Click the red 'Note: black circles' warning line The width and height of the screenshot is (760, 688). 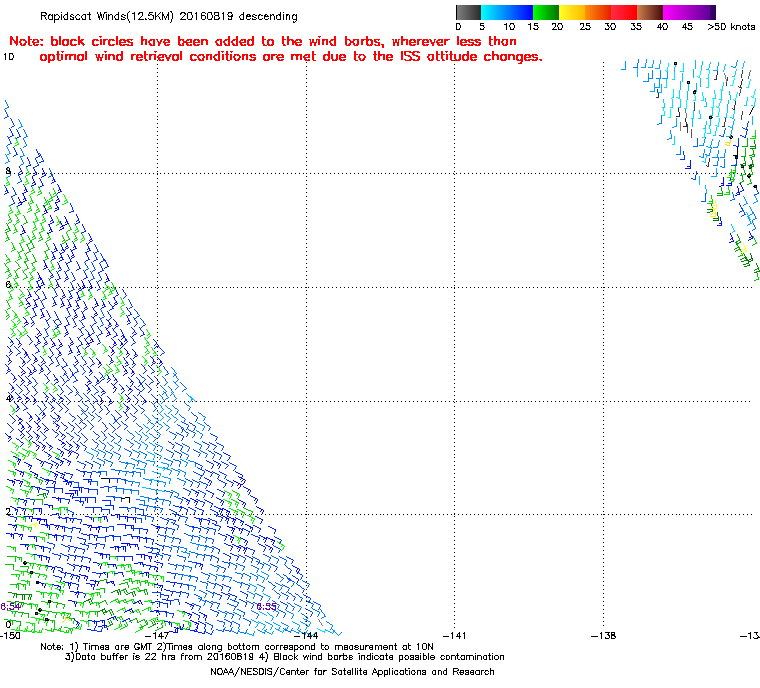[x=263, y=41]
